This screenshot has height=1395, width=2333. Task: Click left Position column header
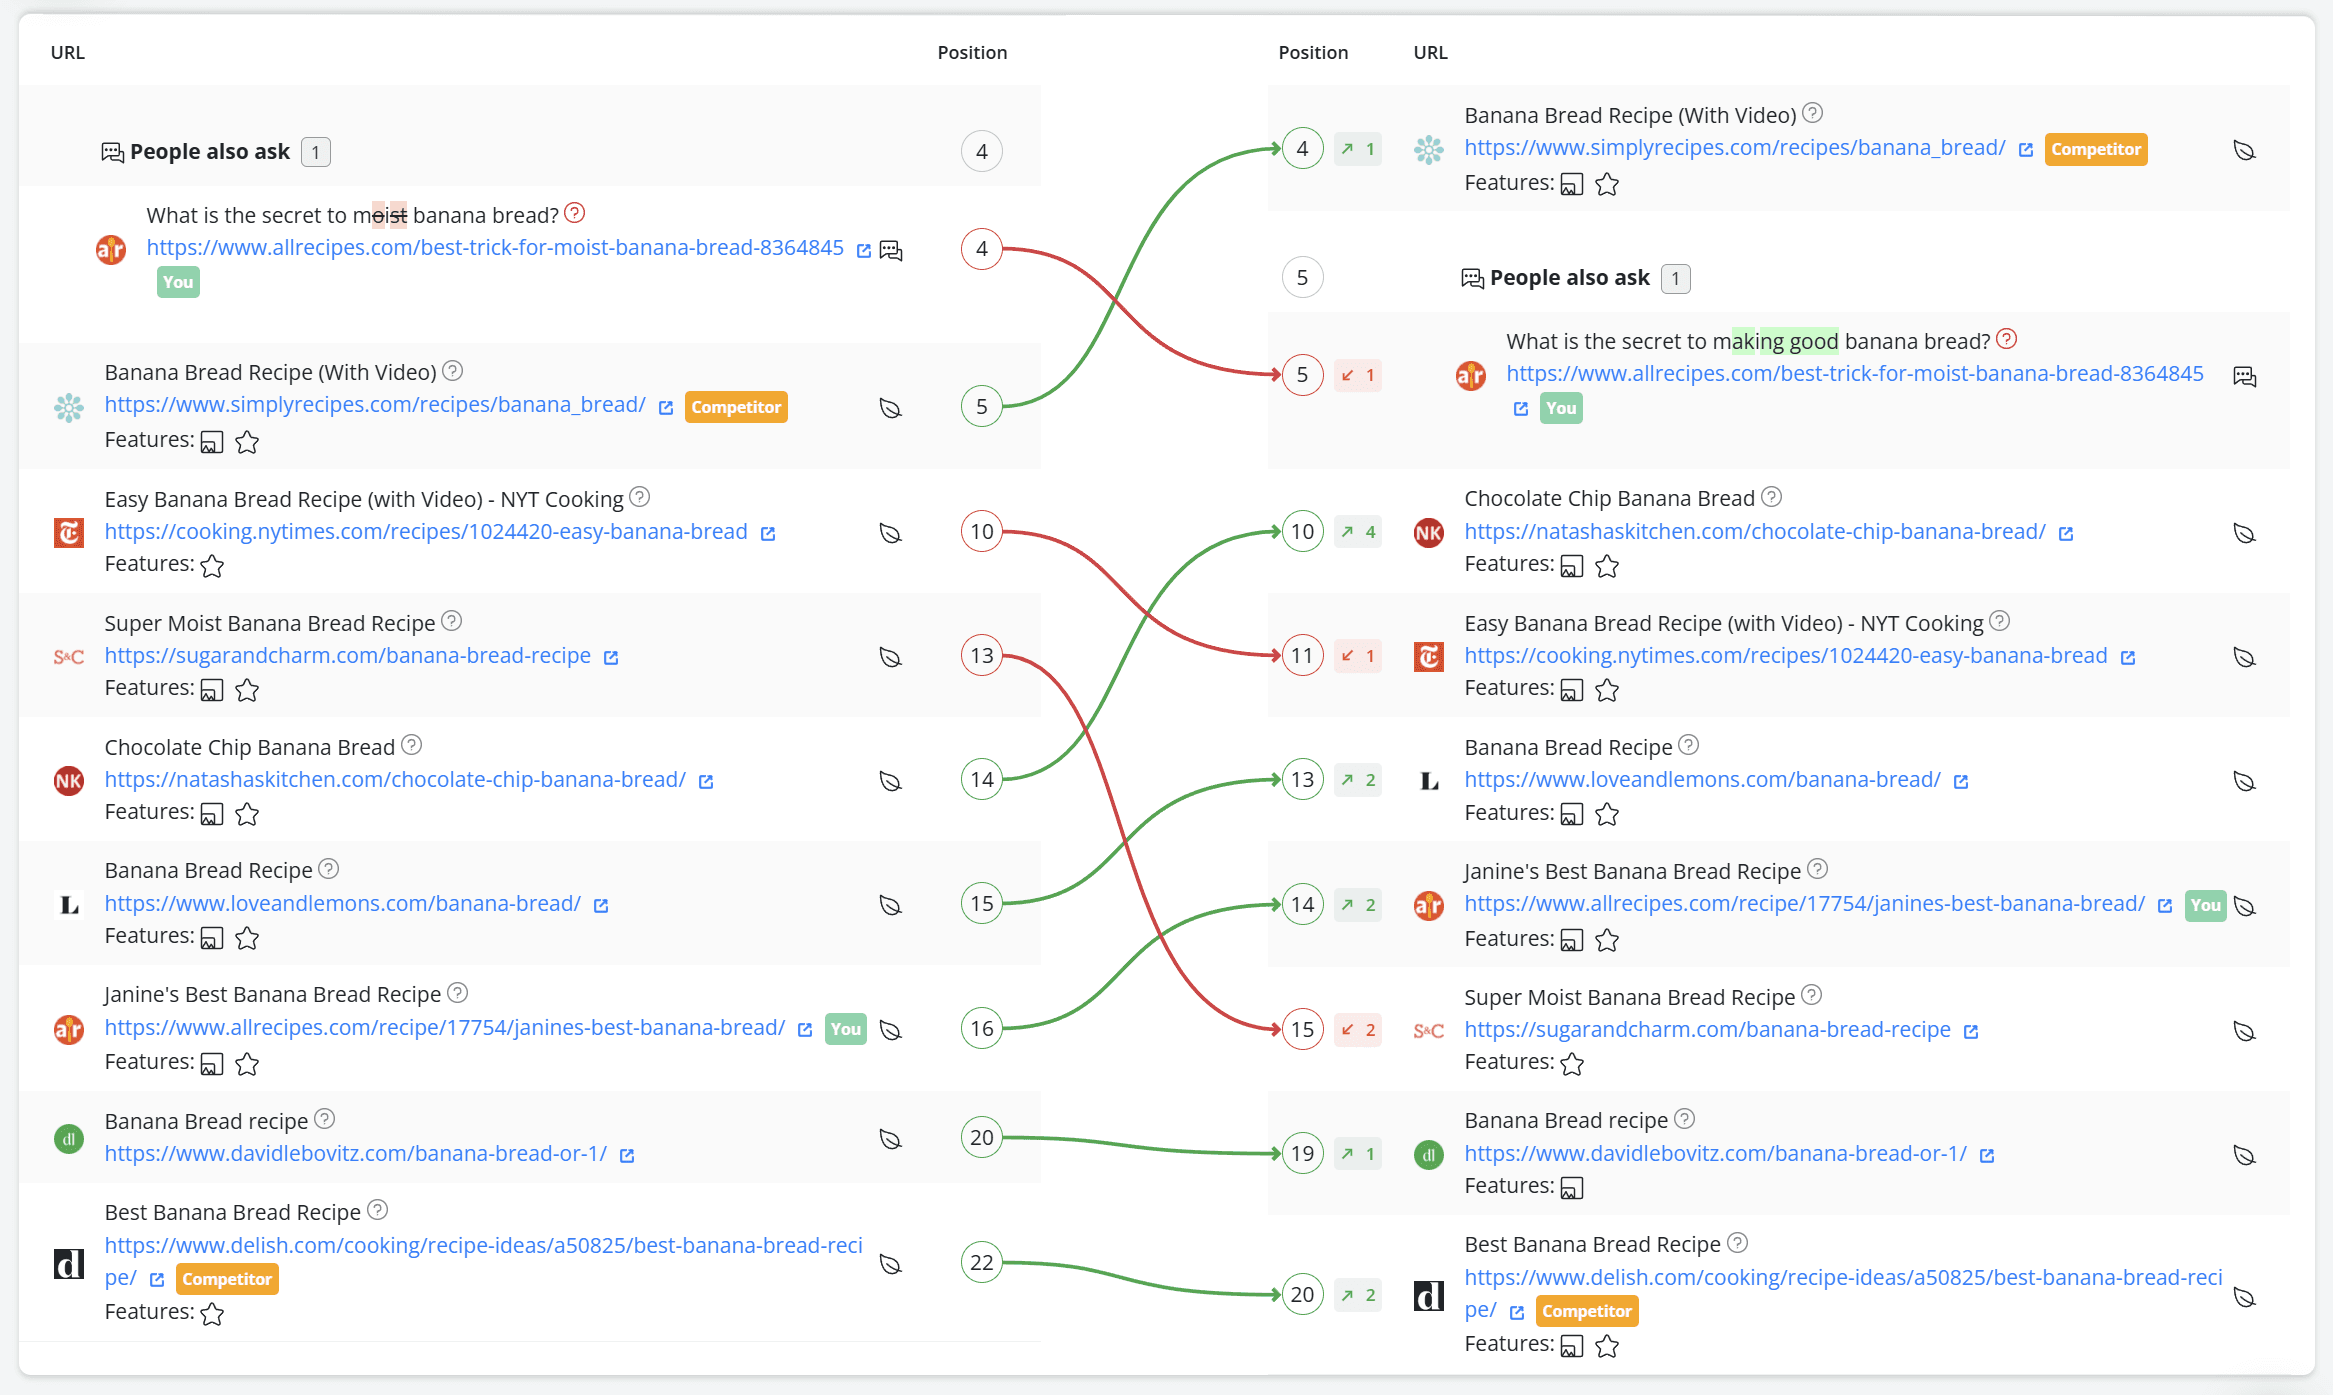(x=972, y=52)
